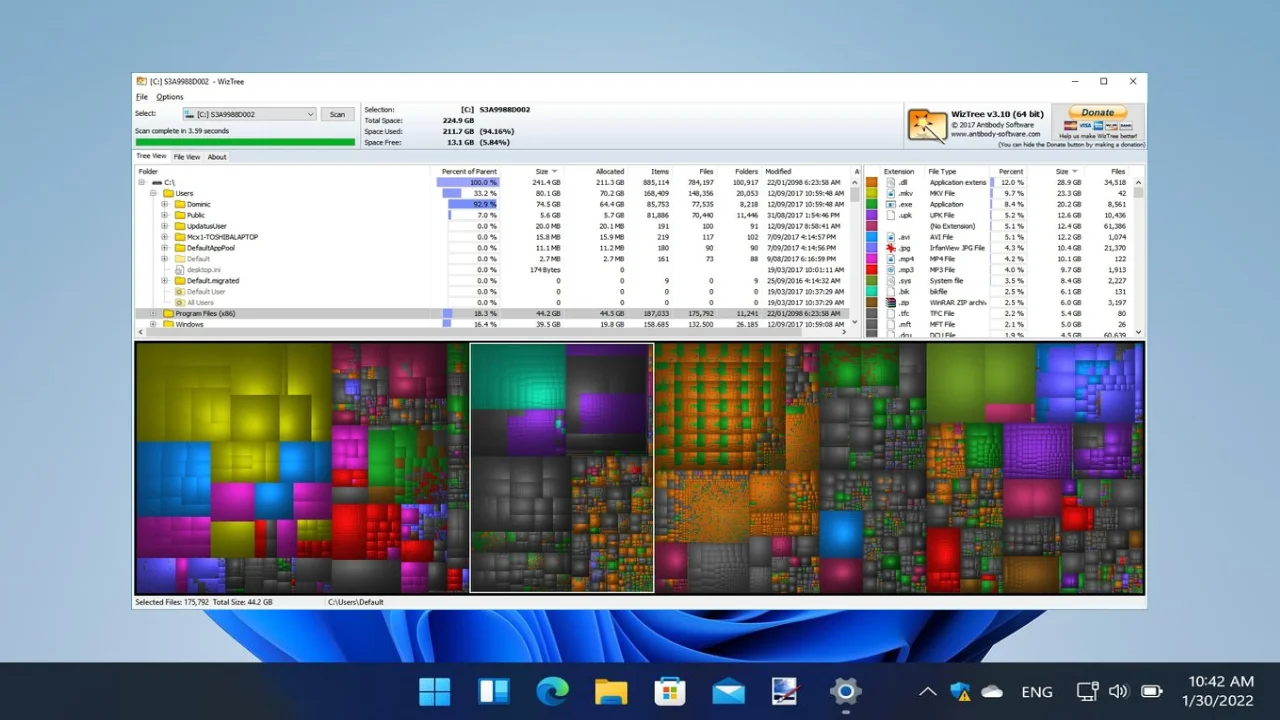
Task: Sort tree by Percent of Parent column
Action: 469,172
